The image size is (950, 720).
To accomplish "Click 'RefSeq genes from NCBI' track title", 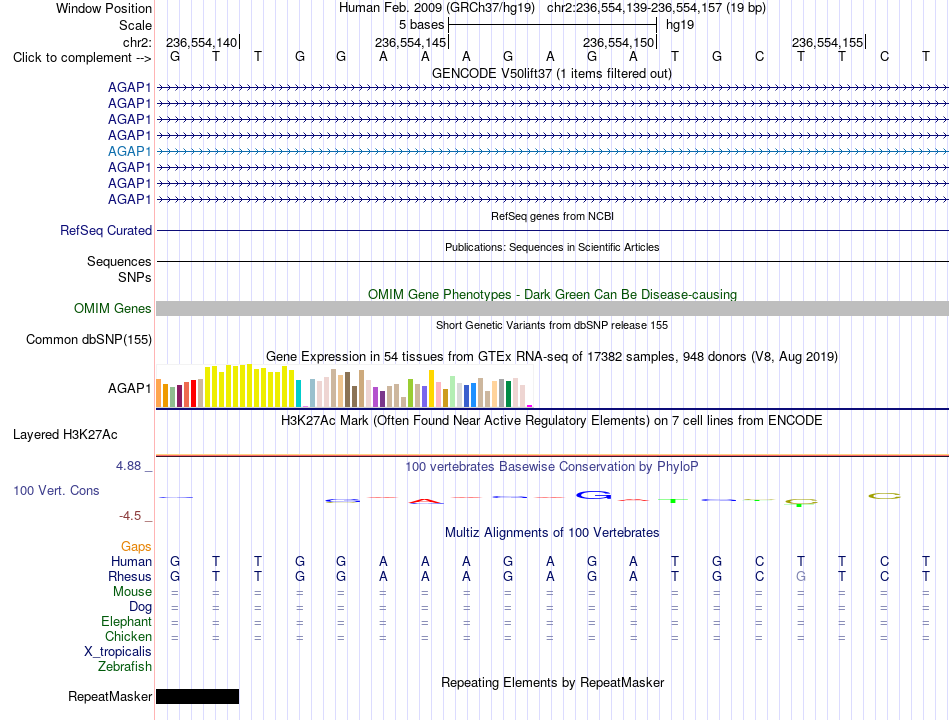I will point(553,216).
